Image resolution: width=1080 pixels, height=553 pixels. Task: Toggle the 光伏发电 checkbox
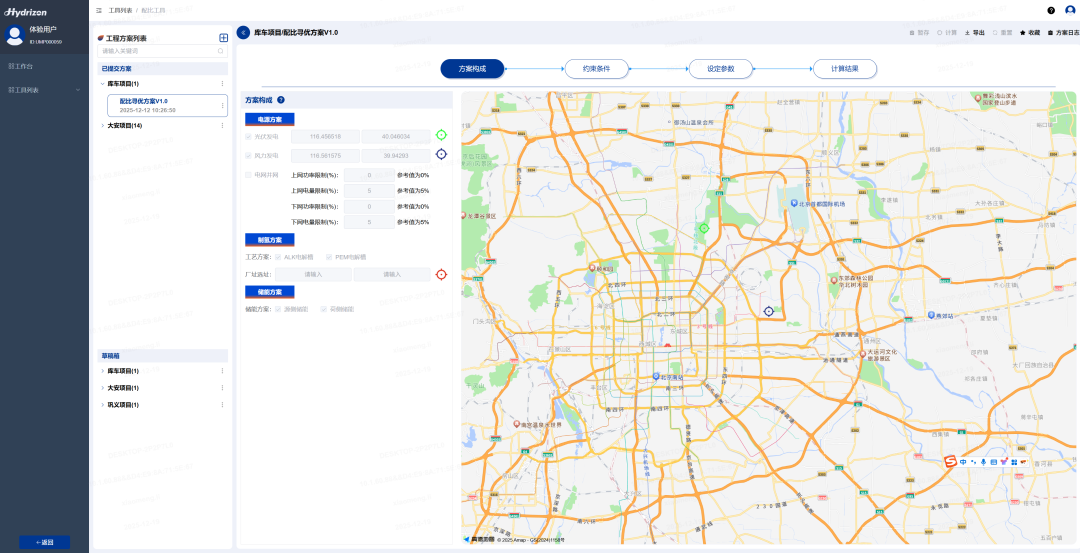pos(249,136)
